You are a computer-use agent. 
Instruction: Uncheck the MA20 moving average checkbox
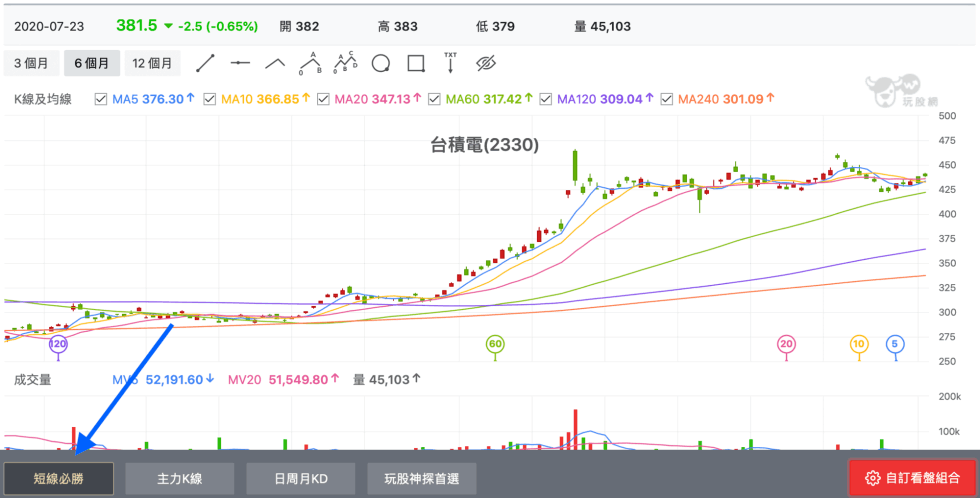[x=323, y=99]
